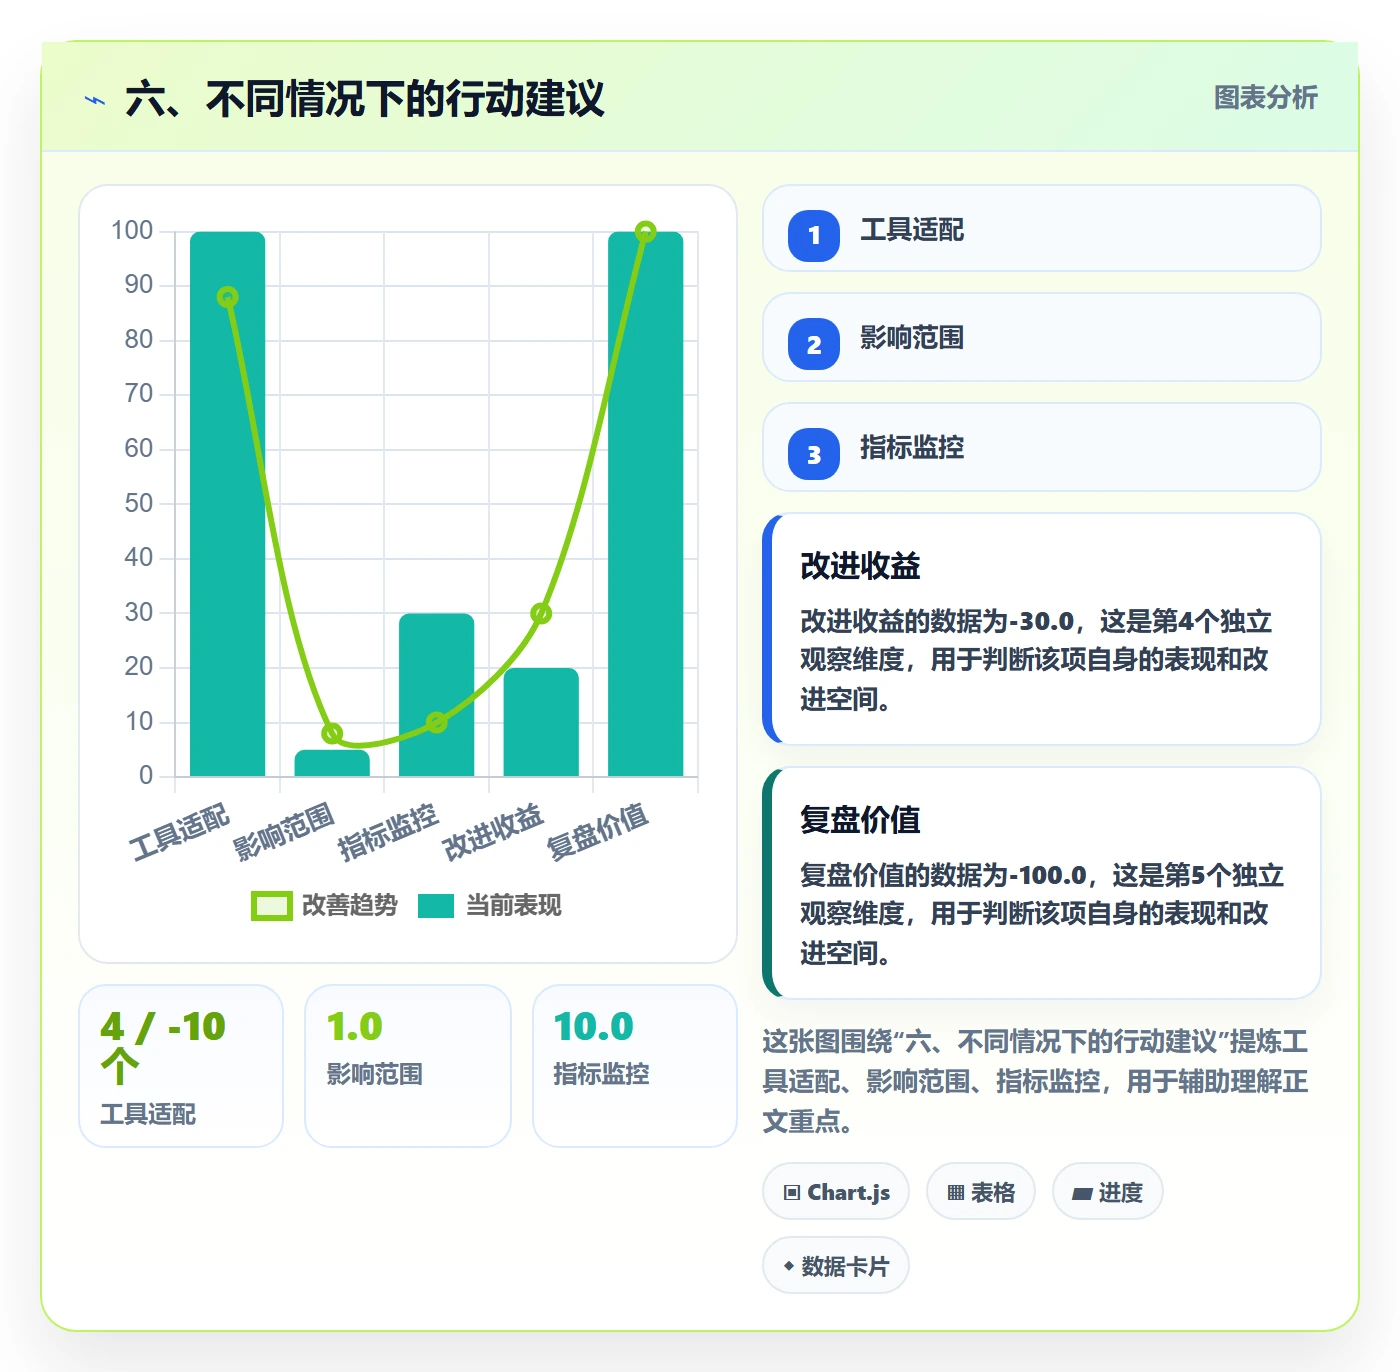Click the trend line point at the top of 复盘价值
Screen dimensions: 1400x1372
646,231
